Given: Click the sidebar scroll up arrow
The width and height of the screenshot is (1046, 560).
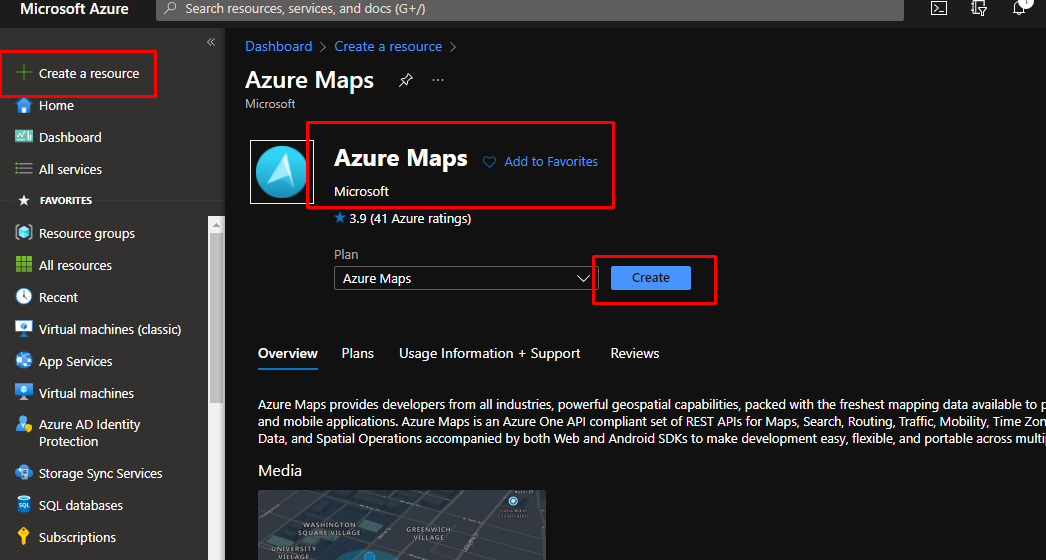Looking at the screenshot, I should click(216, 226).
